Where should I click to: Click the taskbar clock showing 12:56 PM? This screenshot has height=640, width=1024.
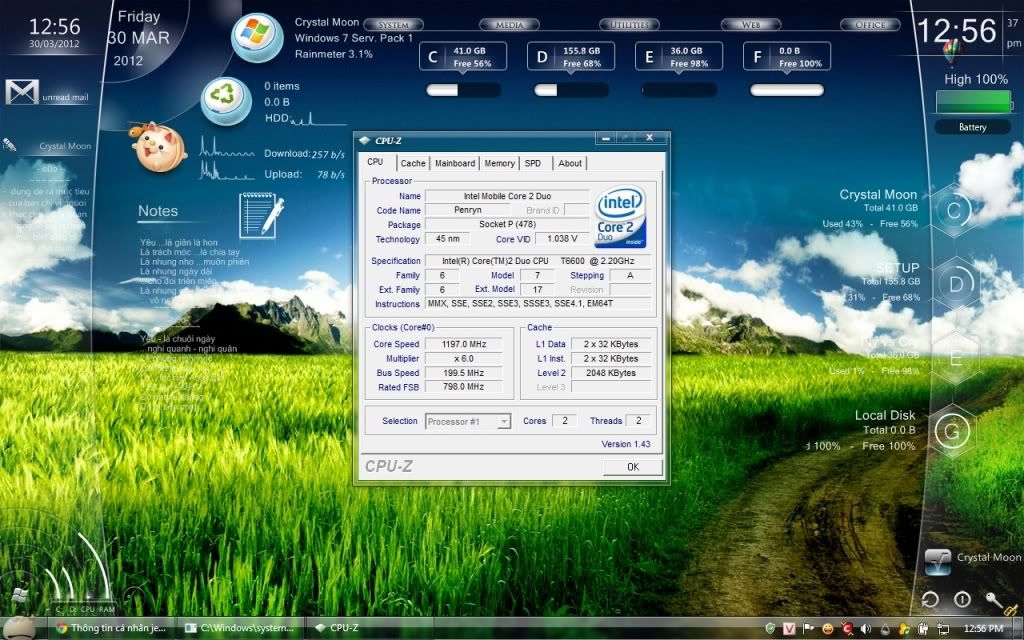(984, 628)
